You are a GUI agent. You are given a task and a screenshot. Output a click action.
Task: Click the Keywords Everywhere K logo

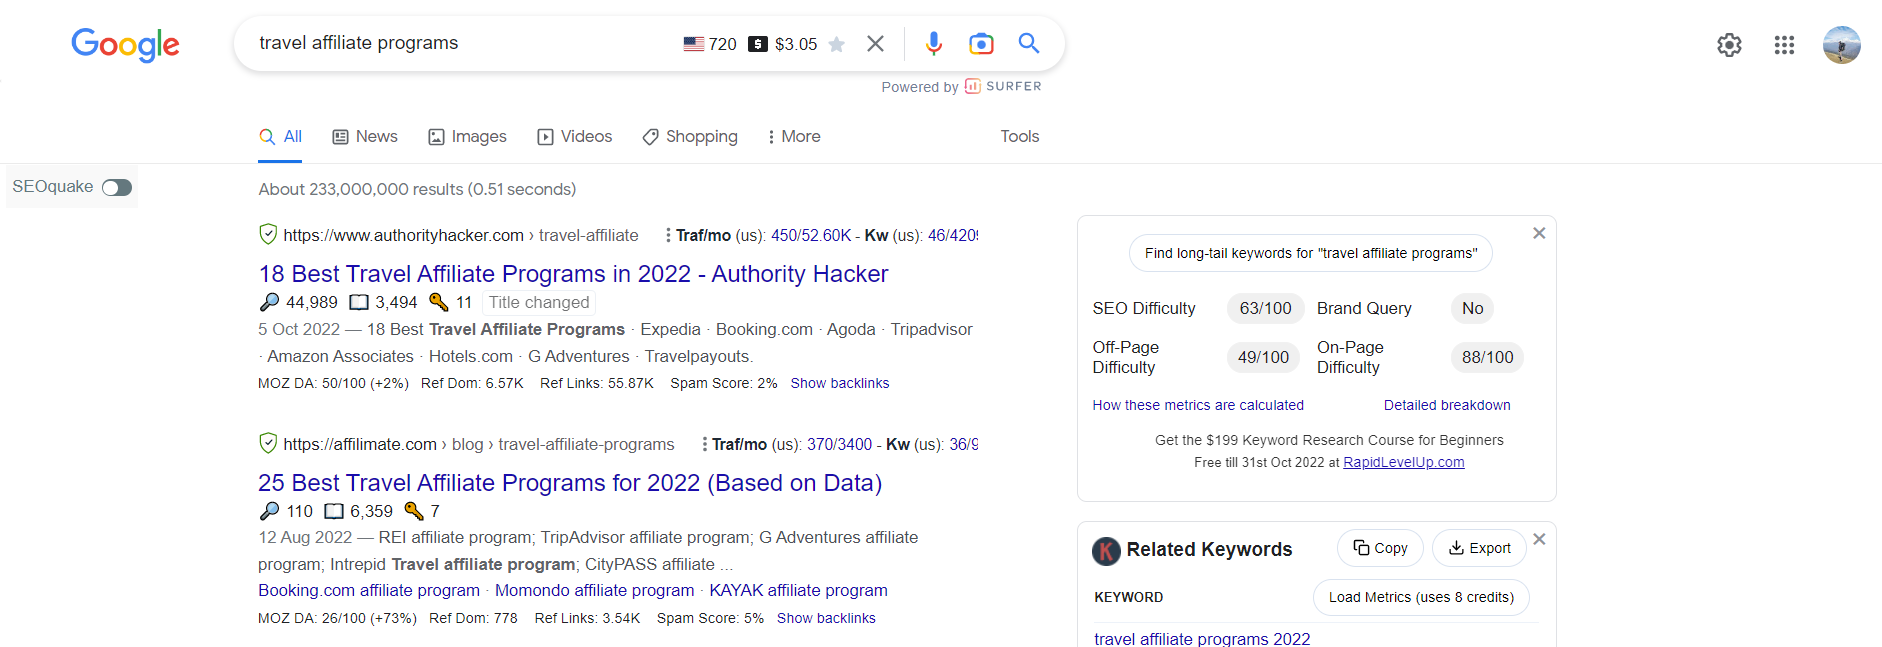(1106, 550)
